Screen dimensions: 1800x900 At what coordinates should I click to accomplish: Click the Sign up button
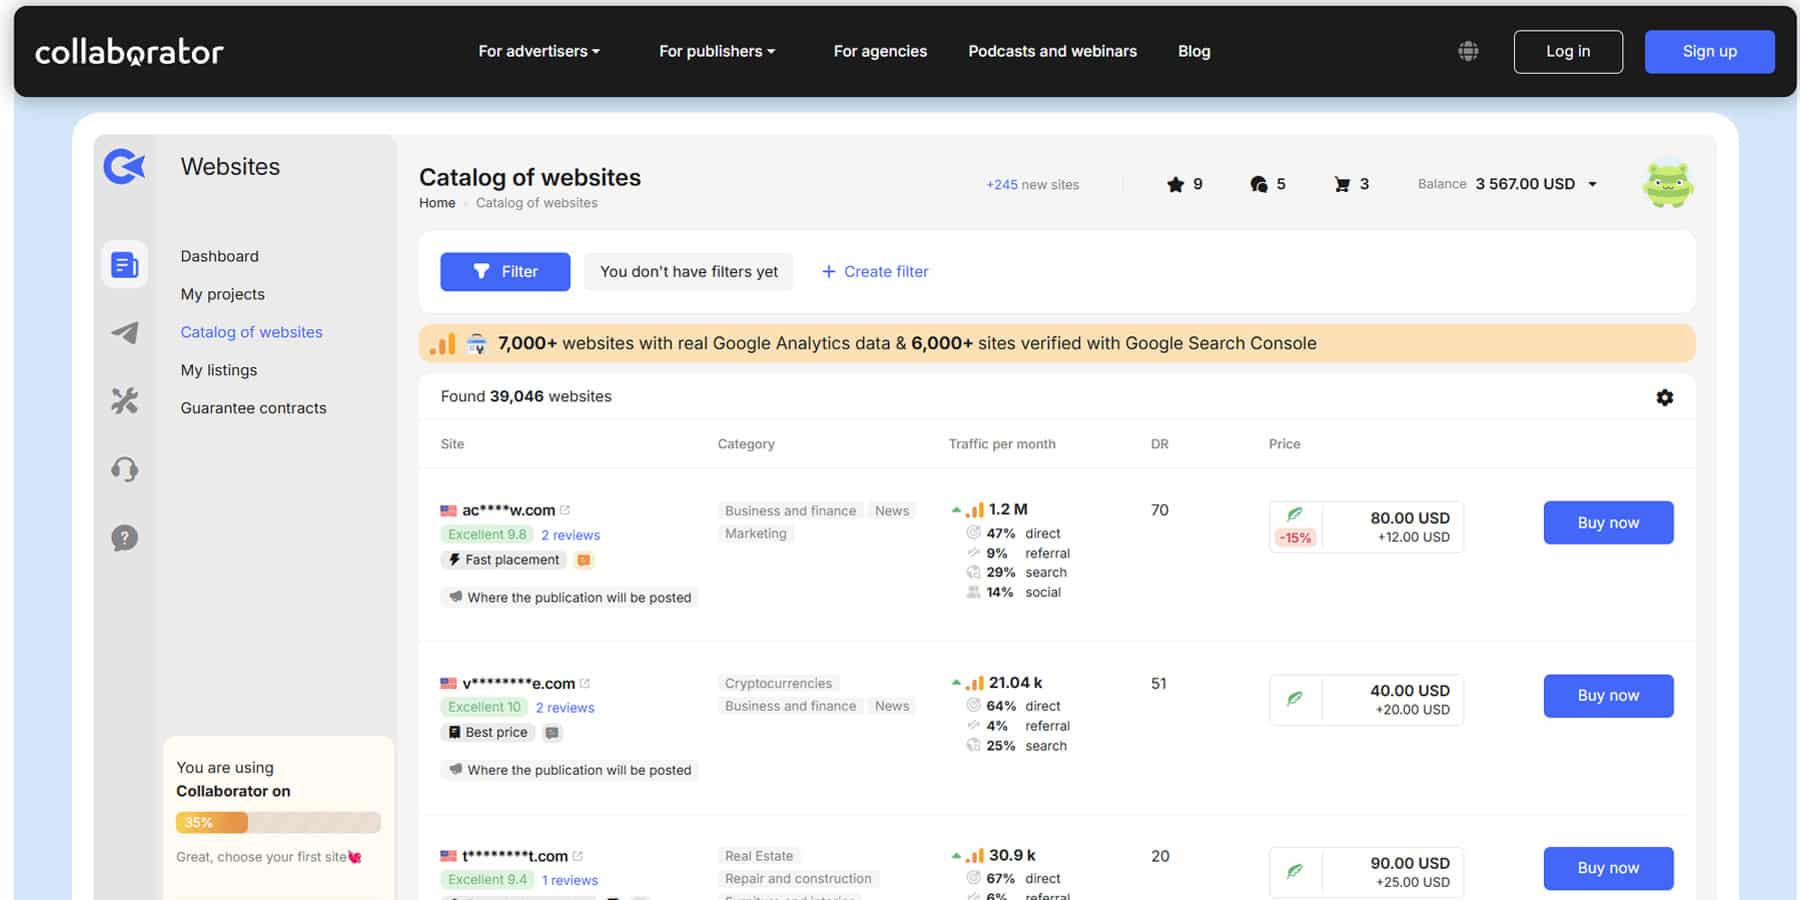tap(1708, 52)
